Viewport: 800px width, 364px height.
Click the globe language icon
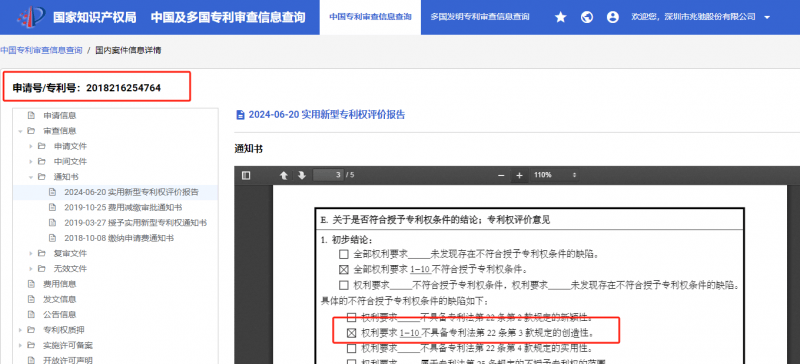click(587, 17)
